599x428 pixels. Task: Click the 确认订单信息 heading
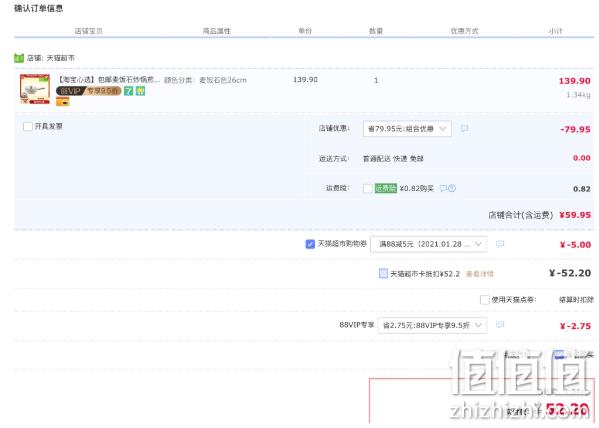click(39, 8)
